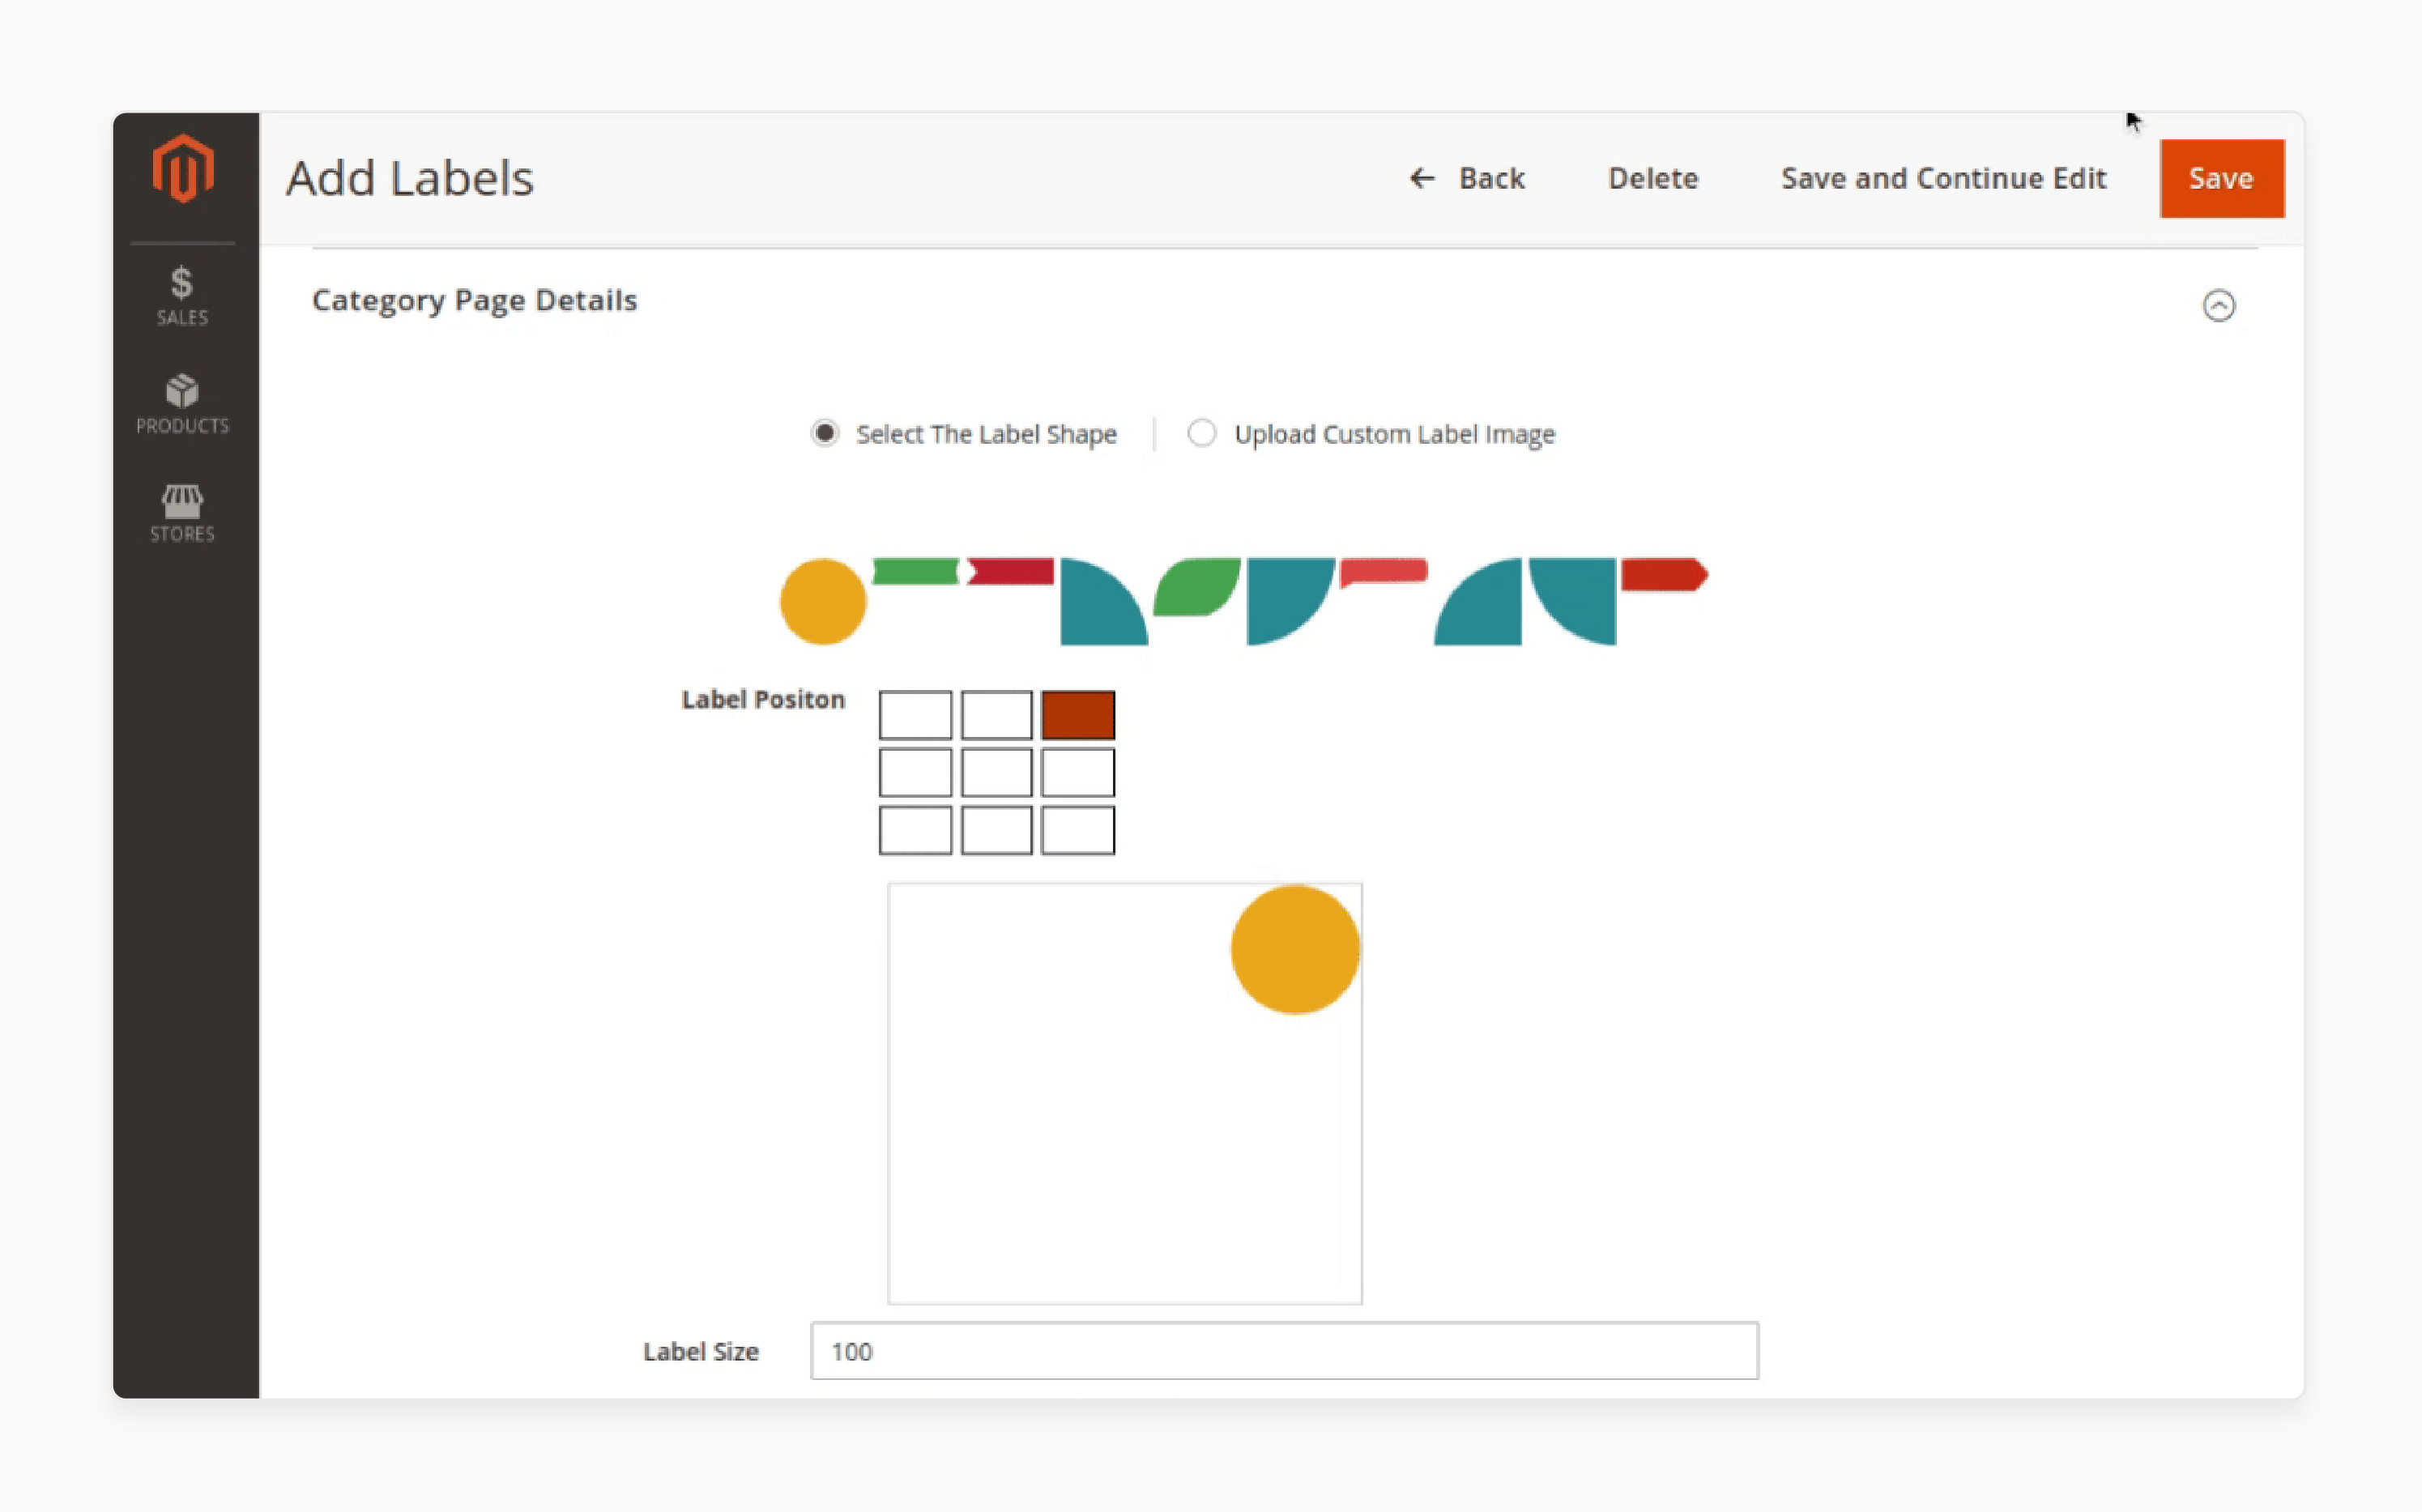
Task: Open the Sales menu in sidebar
Action: (x=182, y=296)
